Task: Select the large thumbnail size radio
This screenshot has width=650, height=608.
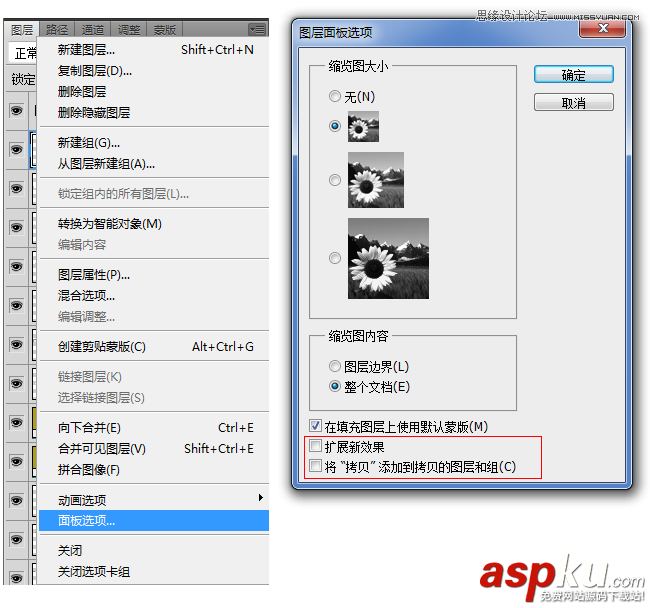Action: click(335, 258)
